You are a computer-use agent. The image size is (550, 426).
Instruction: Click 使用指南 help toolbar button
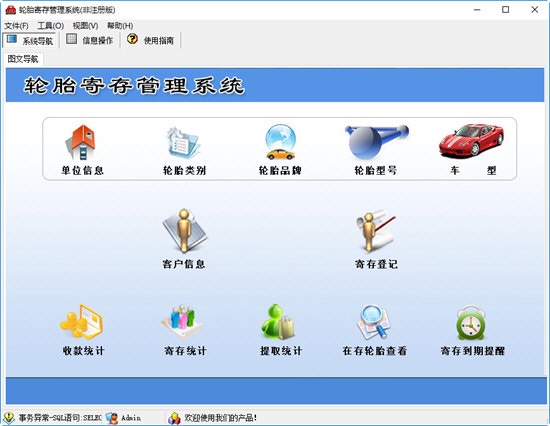151,40
